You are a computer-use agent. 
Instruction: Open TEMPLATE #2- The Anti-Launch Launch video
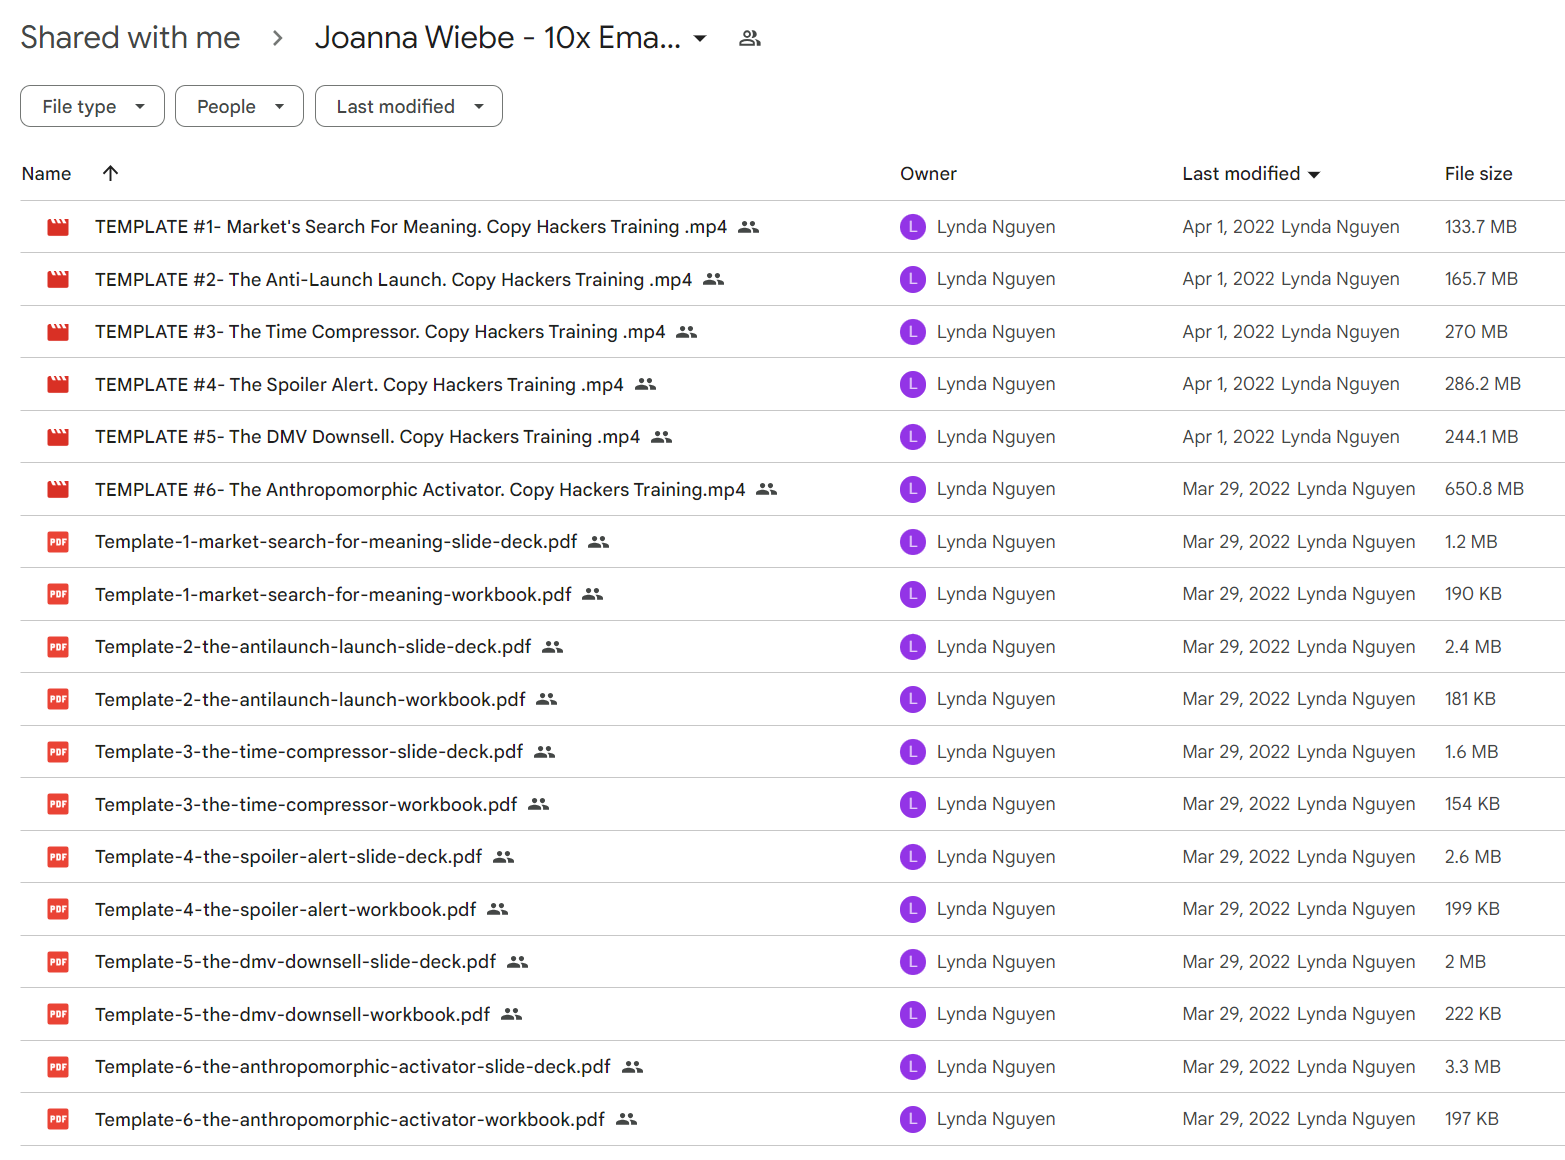pyautogui.click(x=393, y=279)
